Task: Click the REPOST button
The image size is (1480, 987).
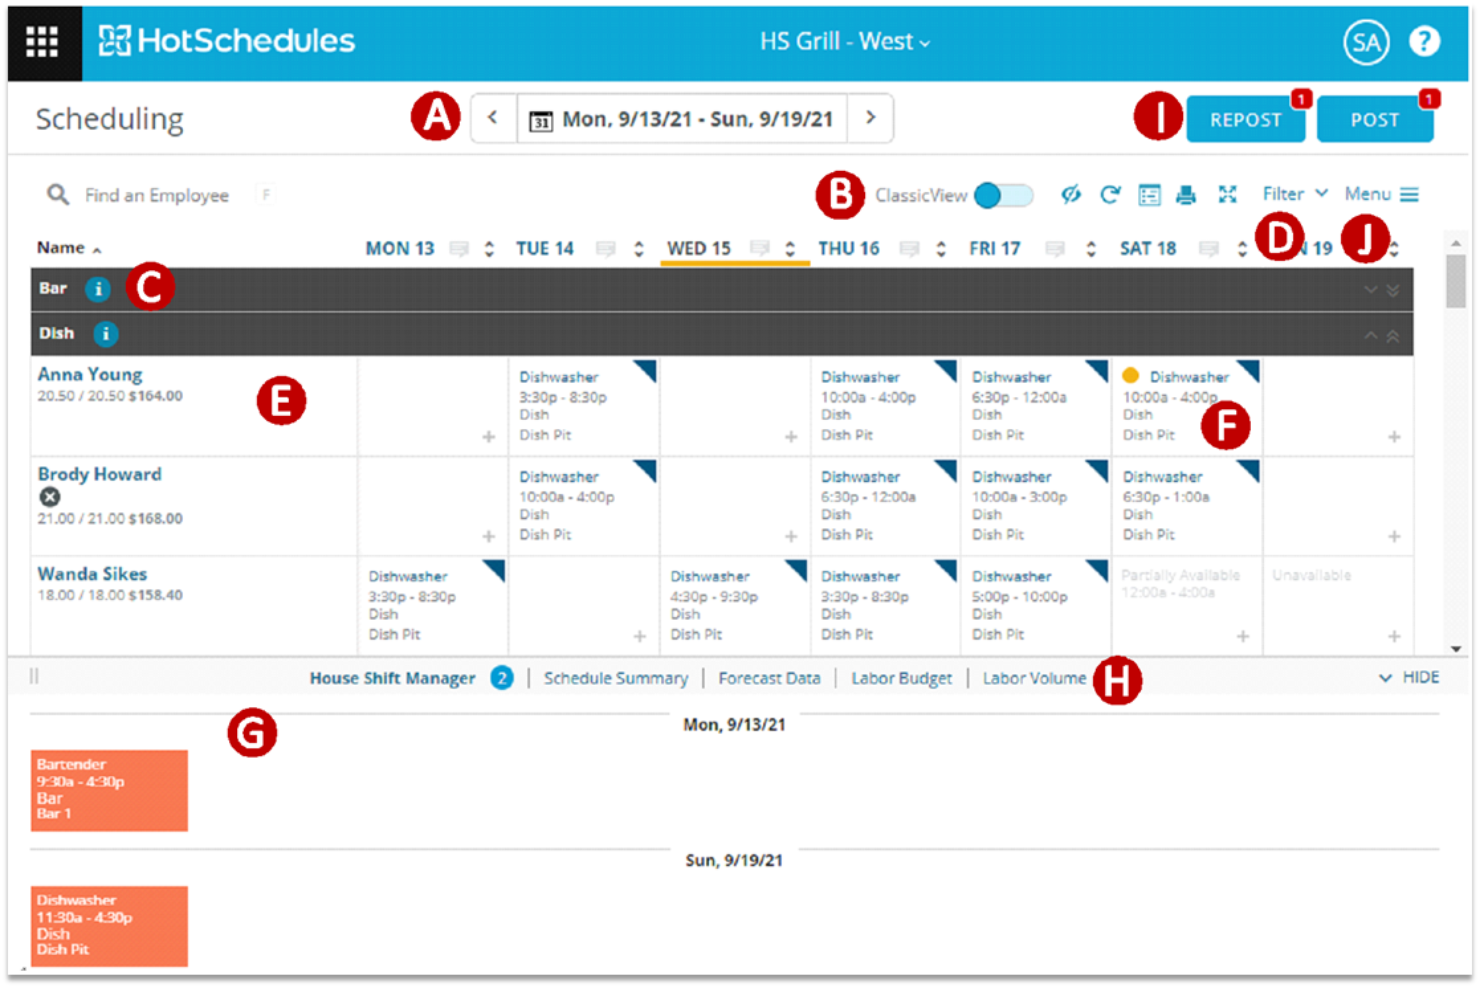Action: tap(1245, 118)
